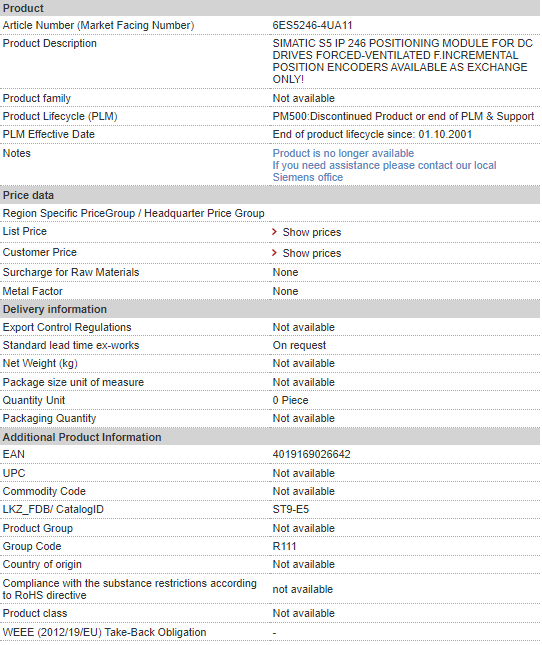Screen dimensions: 542x645
Task: Show prices for List Price
Action: tap(312, 232)
